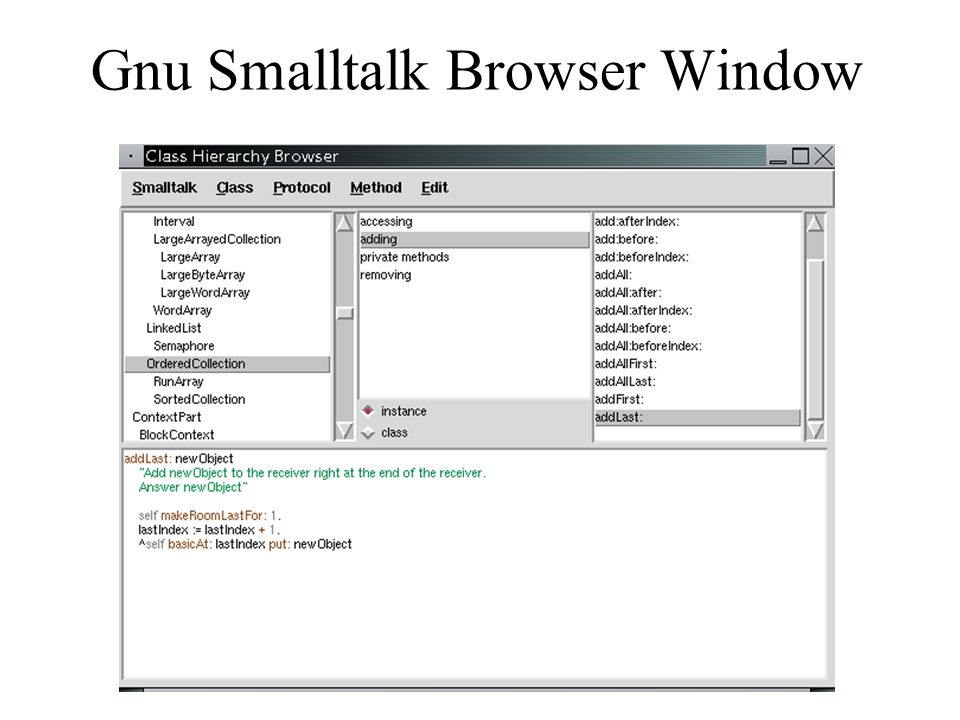This screenshot has height=720, width=960.
Task: Click the class list scrollbar thumb
Action: click(345, 313)
